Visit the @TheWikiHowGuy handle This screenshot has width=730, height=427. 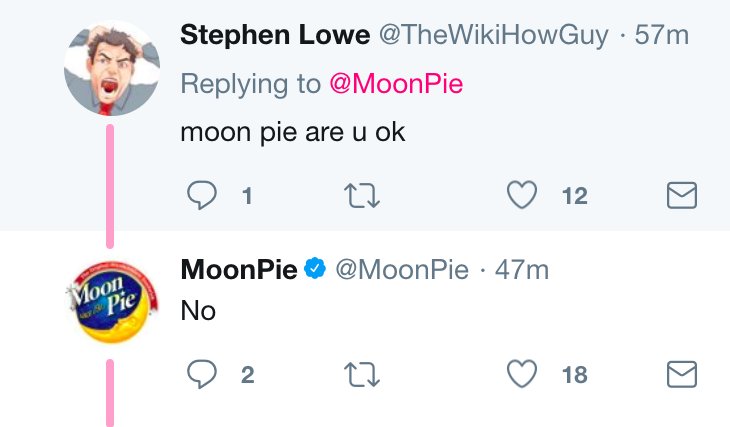(x=493, y=35)
